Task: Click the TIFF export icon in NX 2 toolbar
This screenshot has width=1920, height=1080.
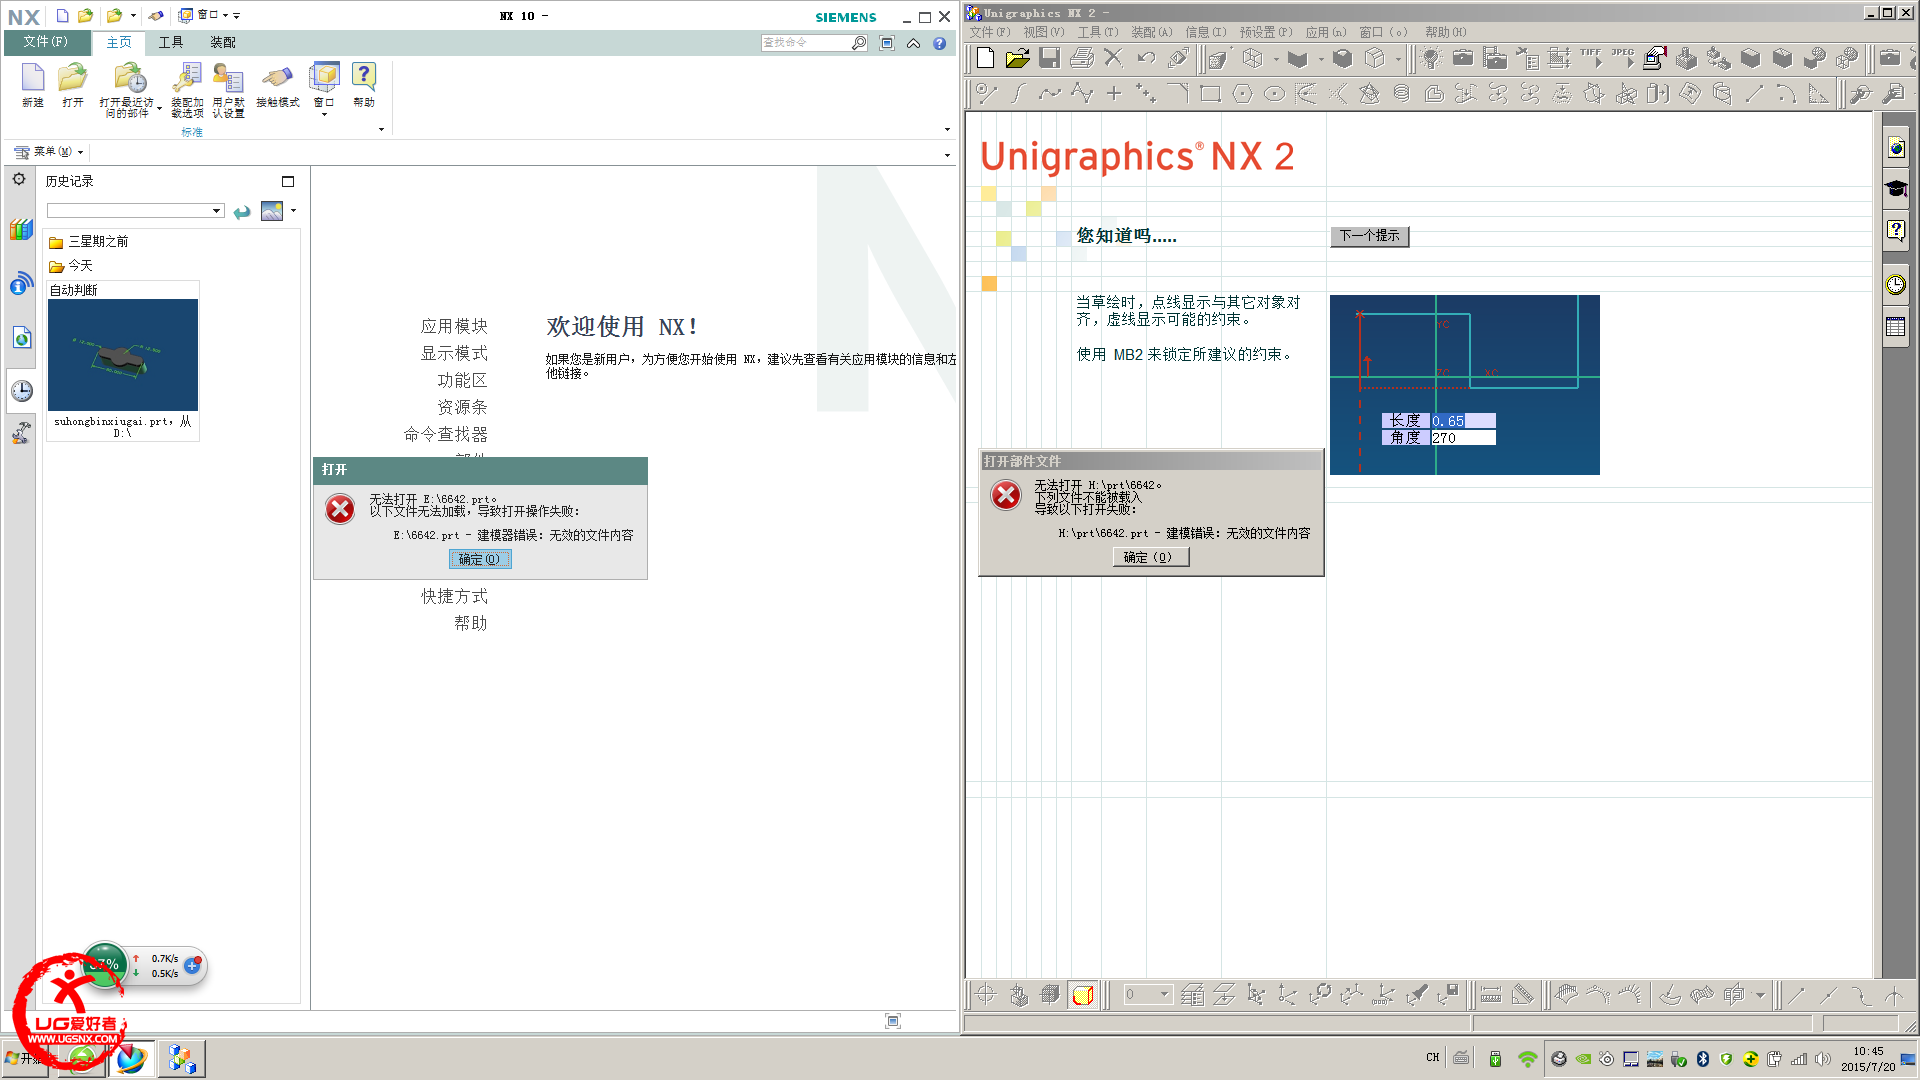Action: 1591,58
